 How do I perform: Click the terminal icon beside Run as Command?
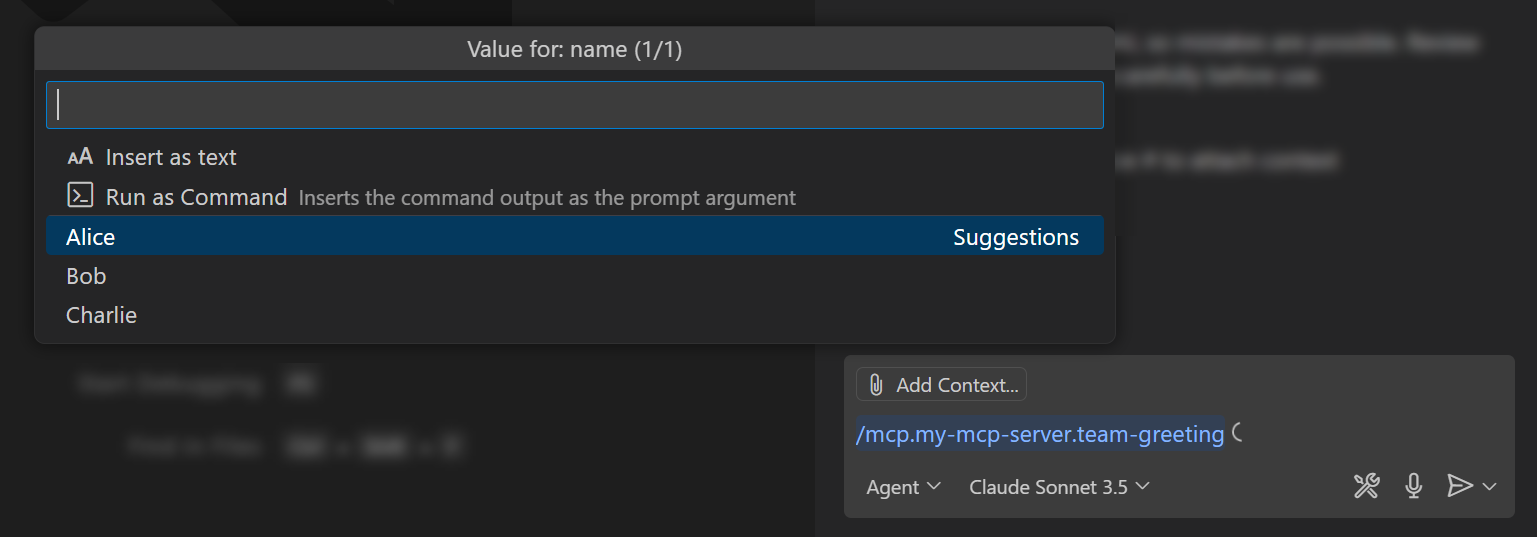pyautogui.click(x=80, y=196)
